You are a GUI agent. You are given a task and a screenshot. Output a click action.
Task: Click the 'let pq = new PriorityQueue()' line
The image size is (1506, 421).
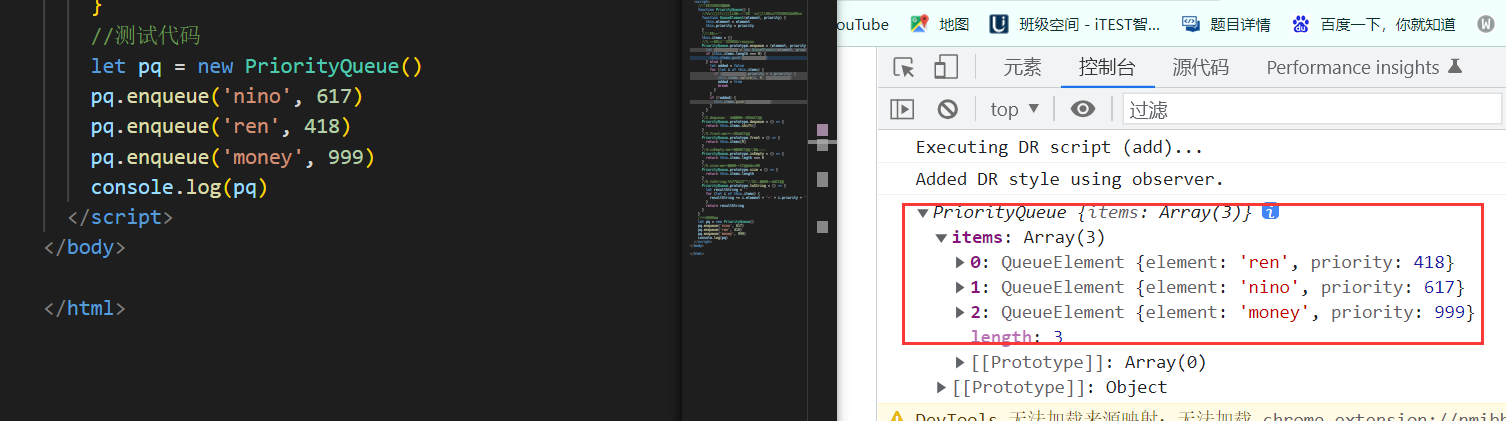point(257,67)
